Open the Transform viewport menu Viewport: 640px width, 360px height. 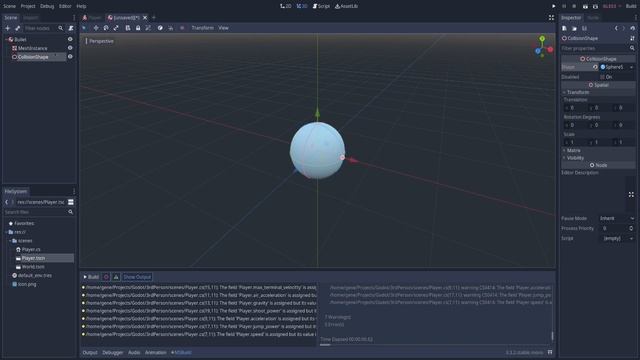[x=202, y=28]
